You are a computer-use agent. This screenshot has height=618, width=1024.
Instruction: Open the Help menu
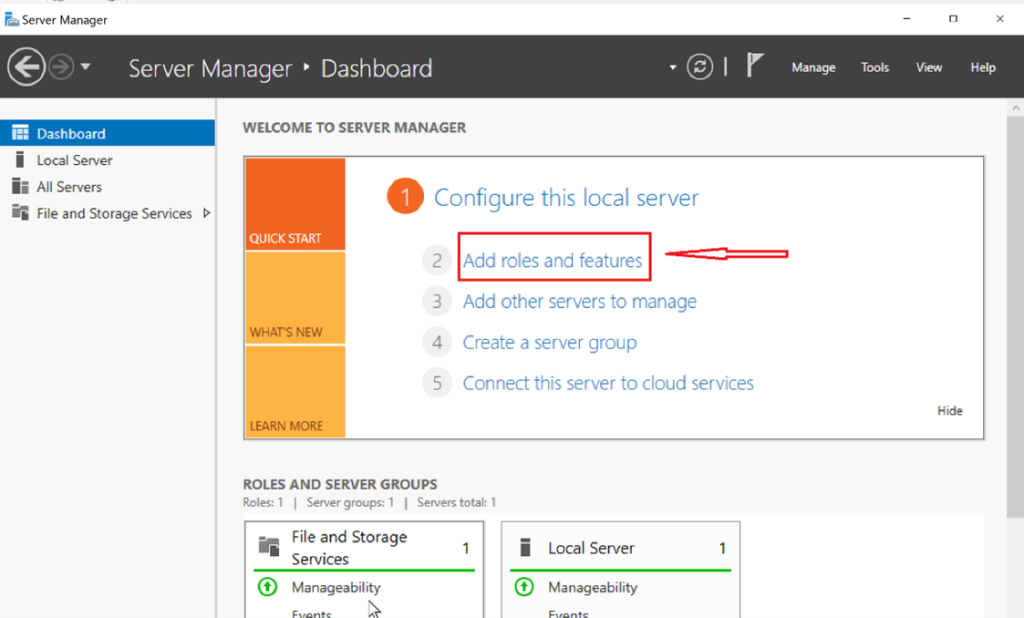point(982,67)
